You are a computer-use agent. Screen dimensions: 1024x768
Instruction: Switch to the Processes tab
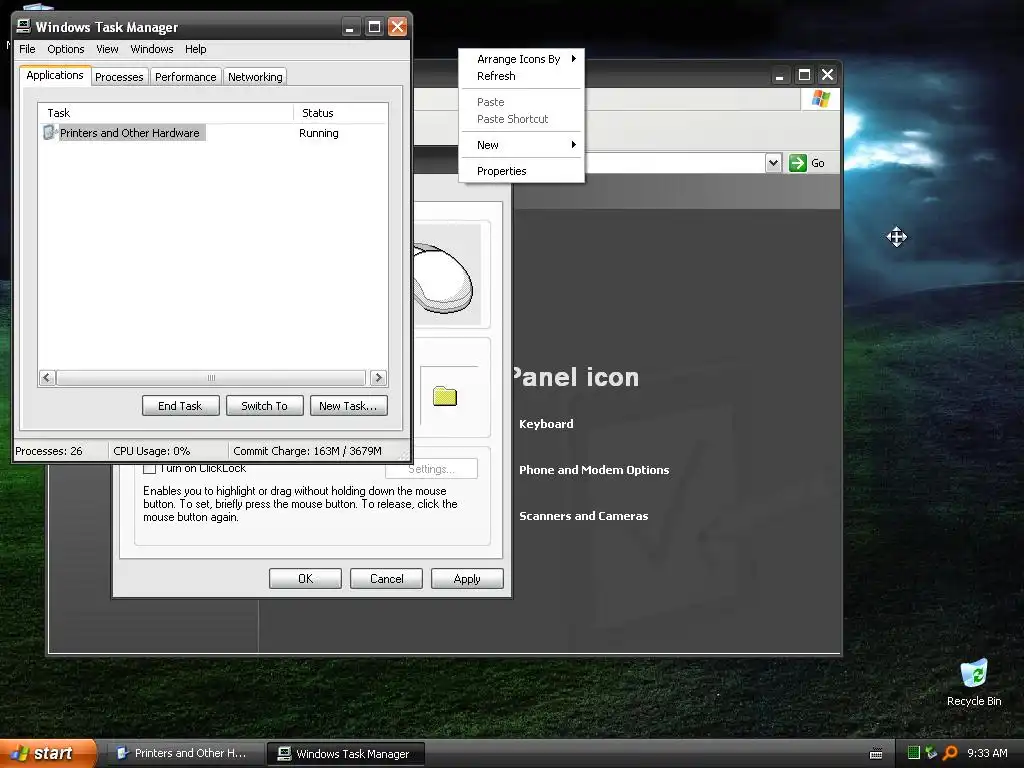pyautogui.click(x=119, y=77)
